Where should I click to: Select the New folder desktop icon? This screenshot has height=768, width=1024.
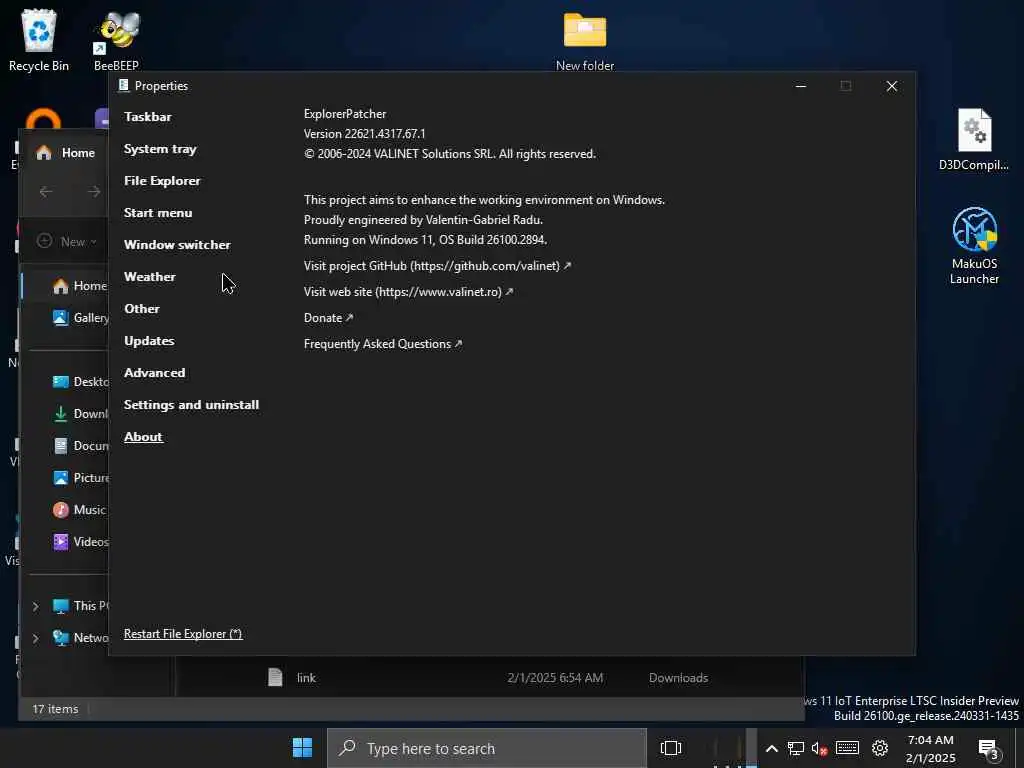click(x=584, y=42)
